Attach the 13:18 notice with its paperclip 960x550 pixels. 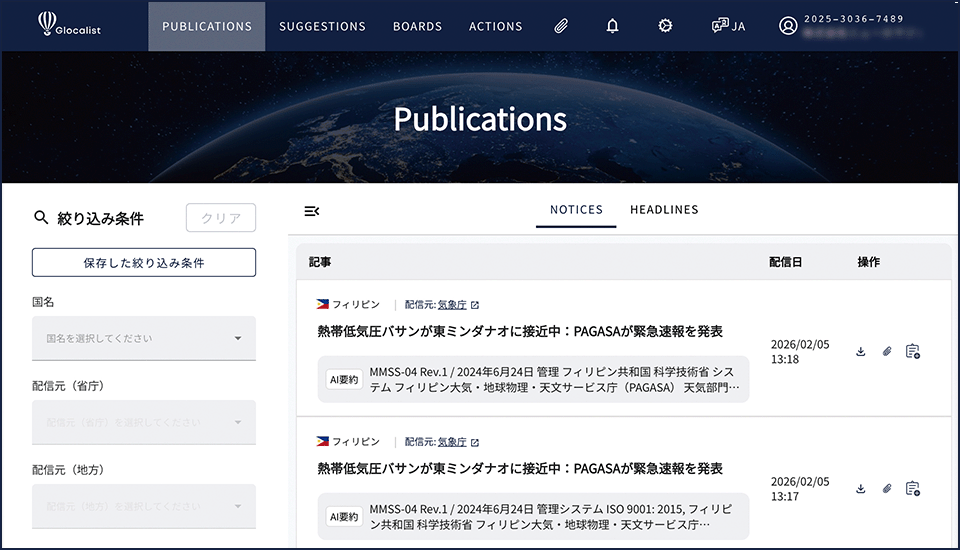click(x=887, y=352)
